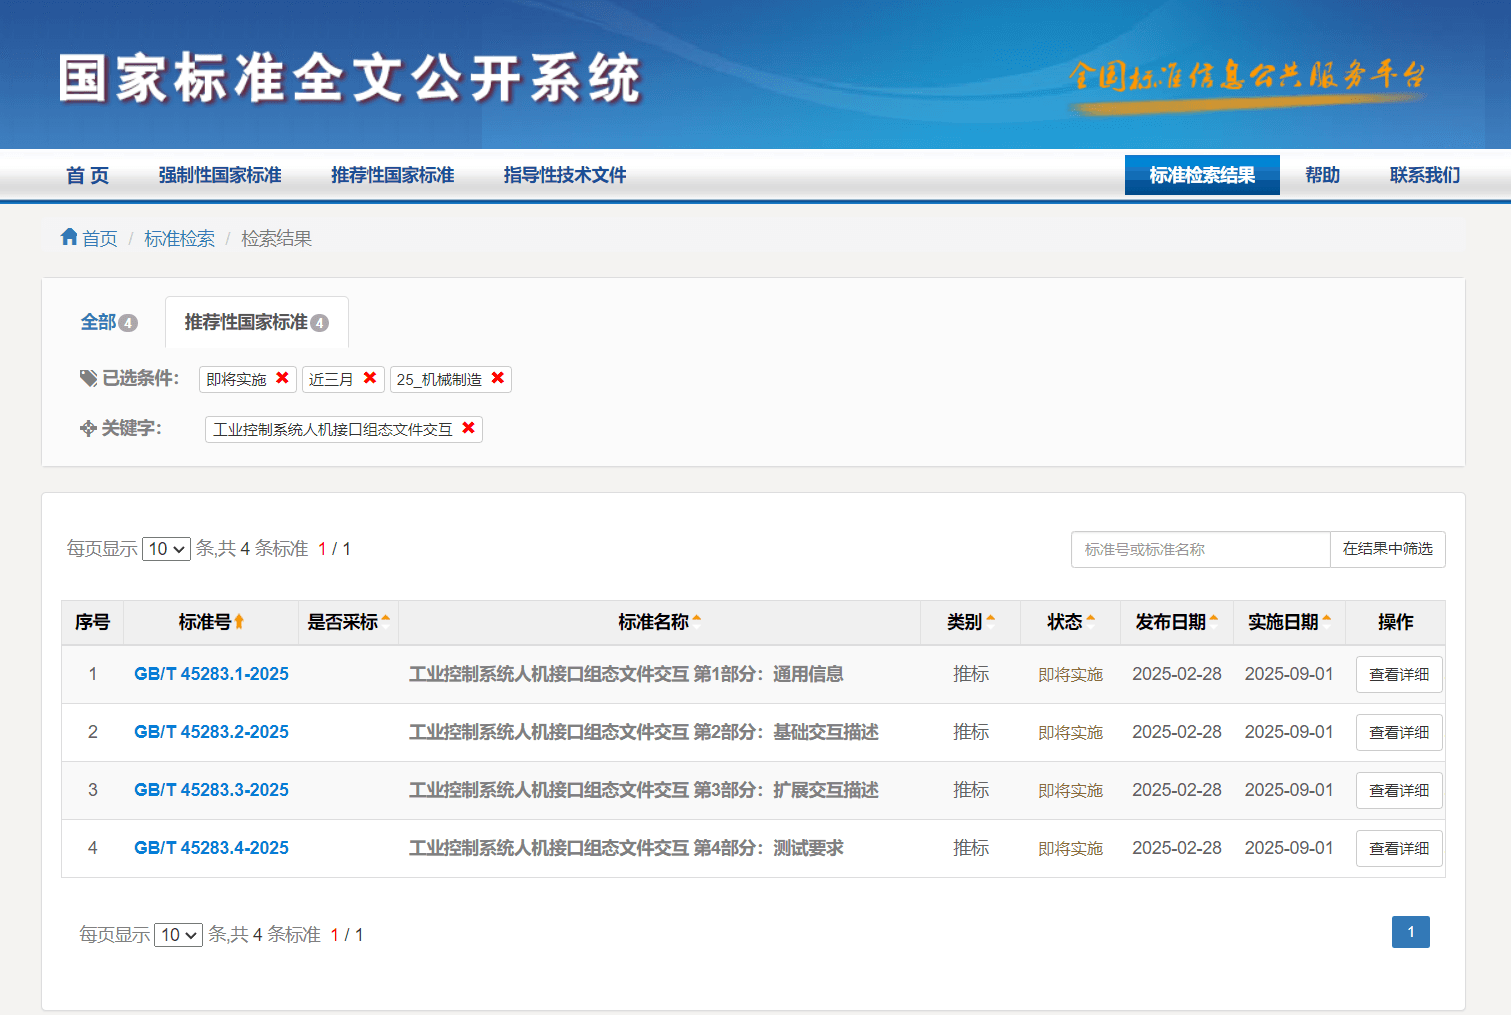1511x1016 pixels.
Task: Click 首页 breadcrumb link
Action: pos(99,238)
